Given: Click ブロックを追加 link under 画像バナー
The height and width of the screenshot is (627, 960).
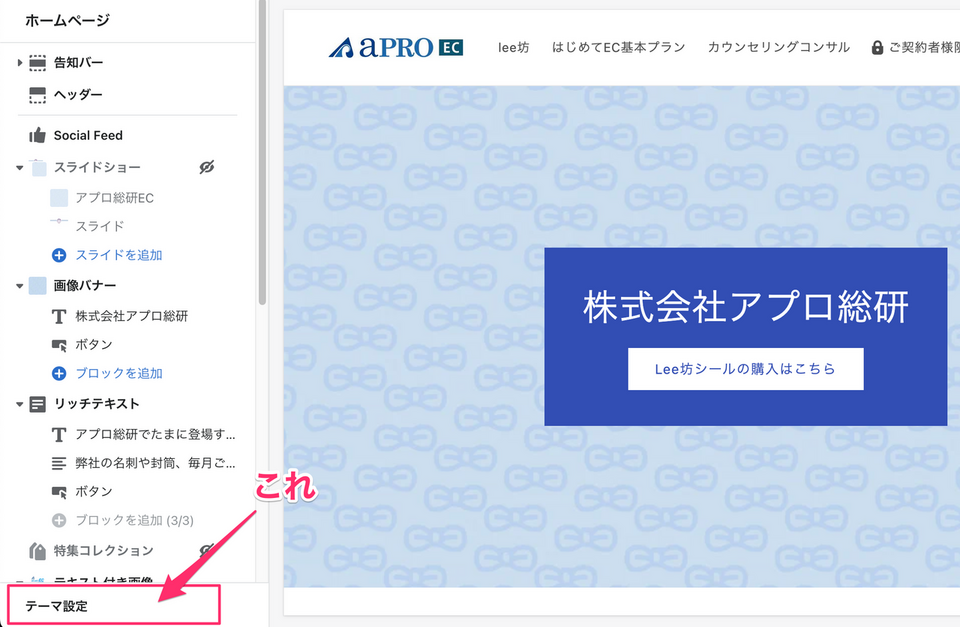Looking at the screenshot, I should 119,374.
